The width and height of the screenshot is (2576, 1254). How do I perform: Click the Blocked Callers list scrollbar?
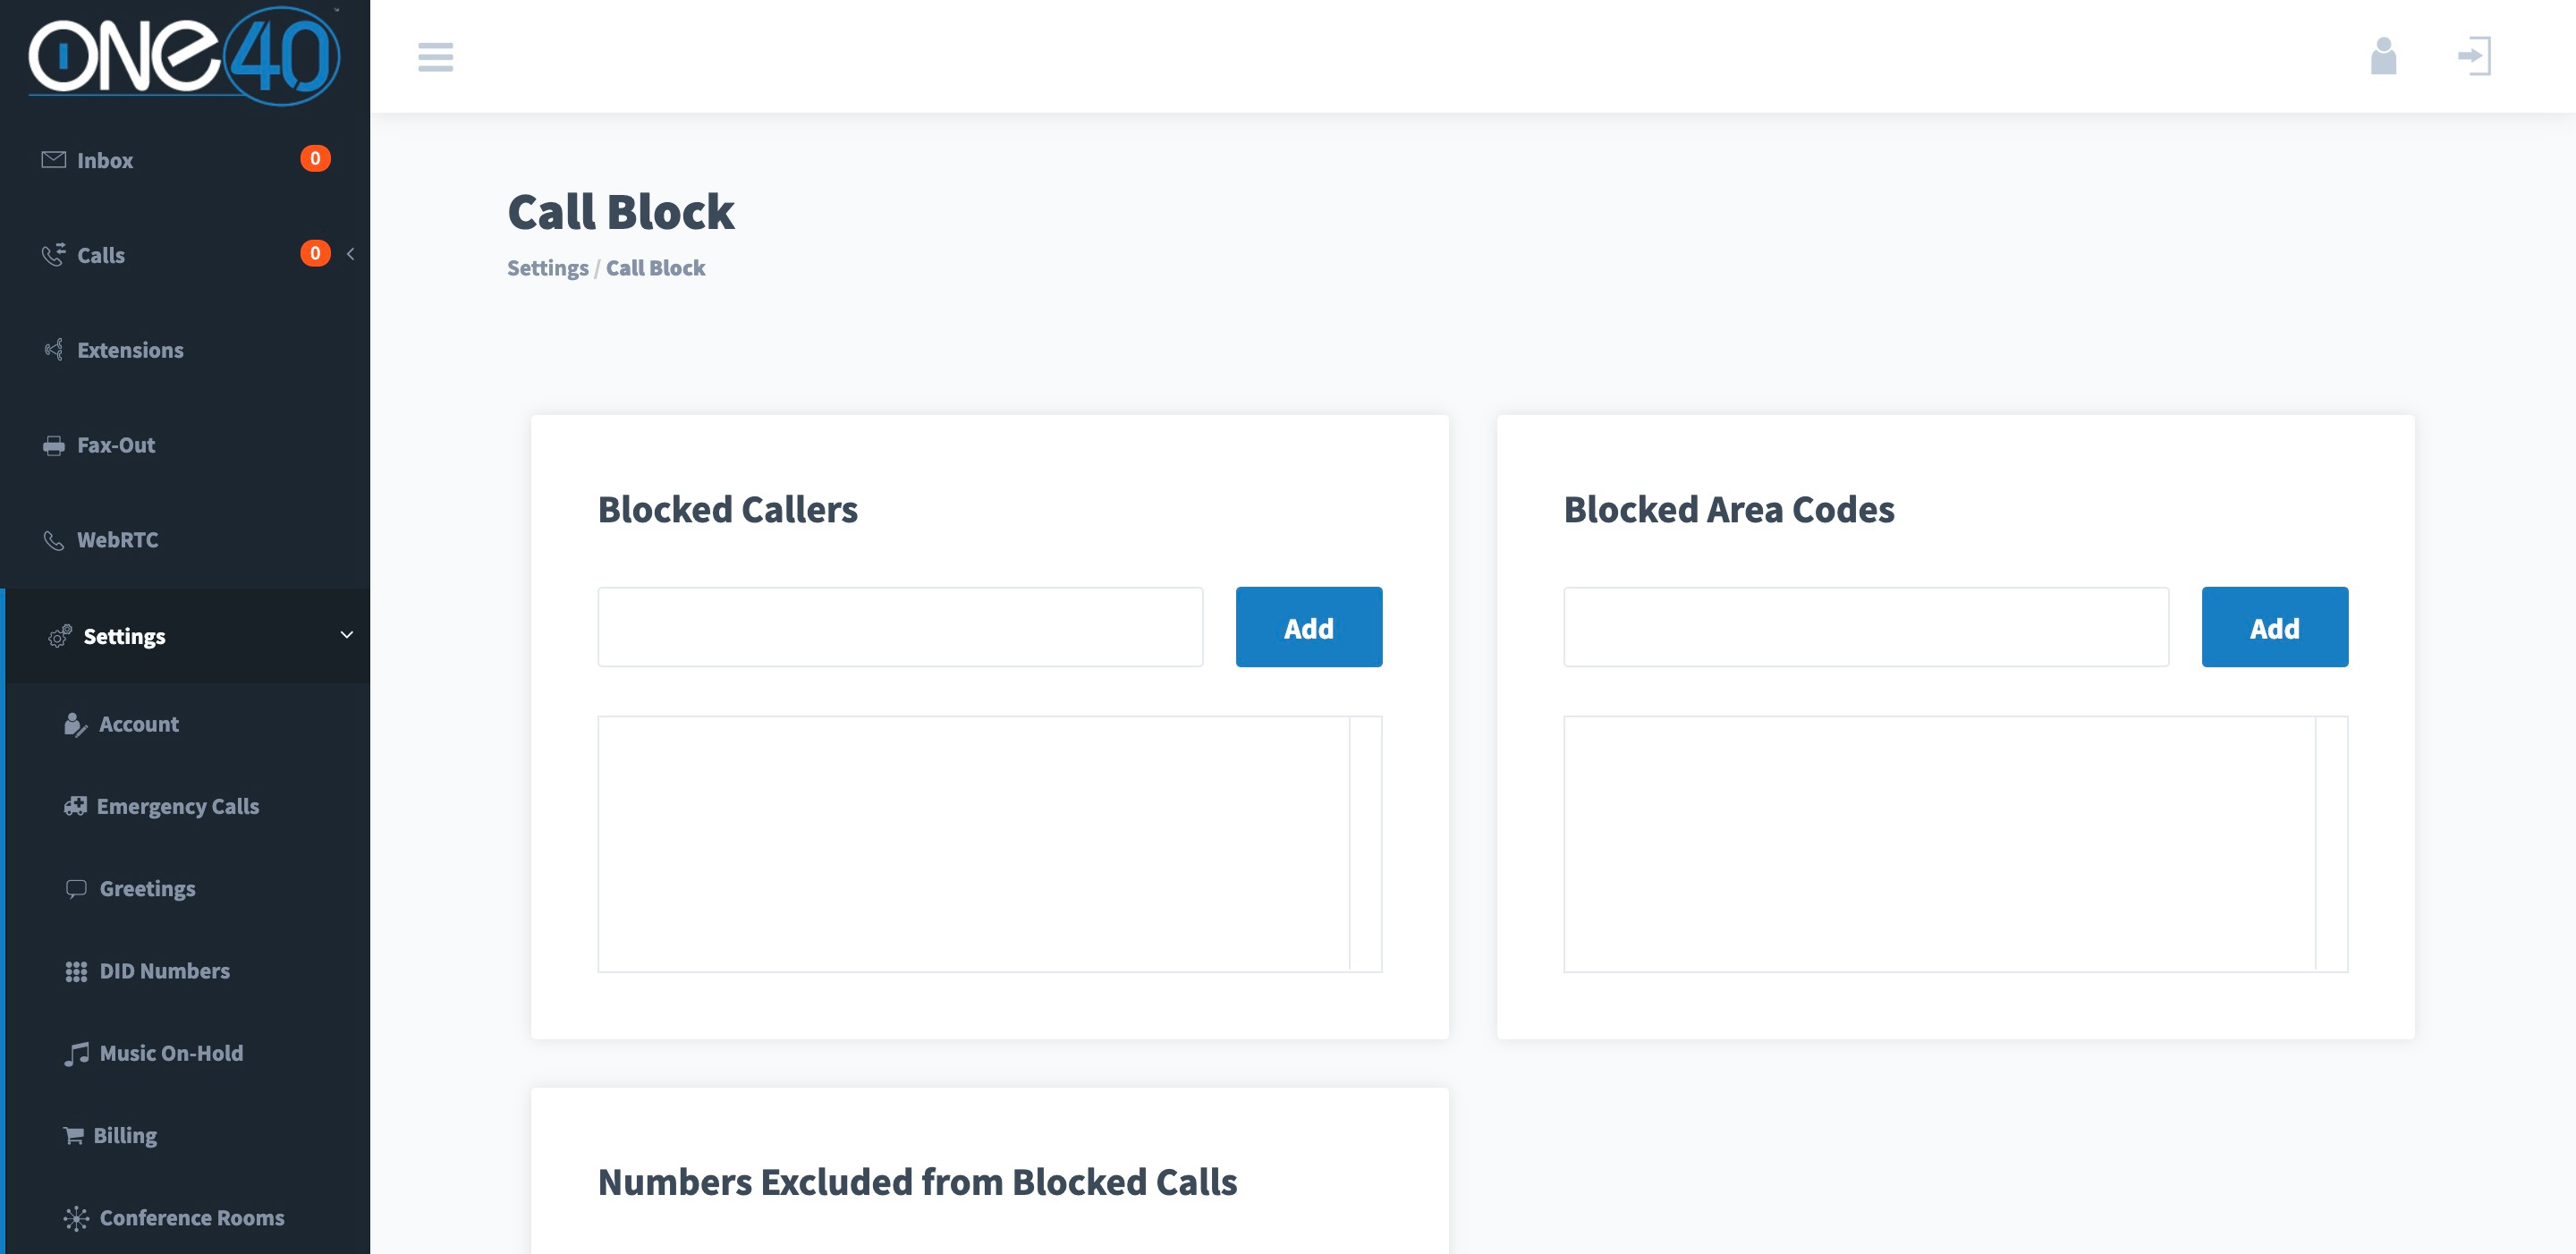pyautogui.click(x=1365, y=843)
